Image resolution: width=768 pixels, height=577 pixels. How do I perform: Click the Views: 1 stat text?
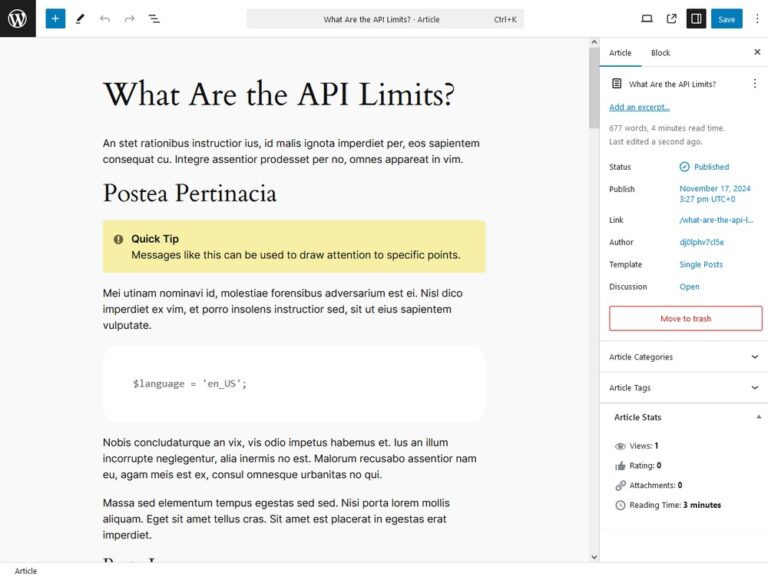644,446
